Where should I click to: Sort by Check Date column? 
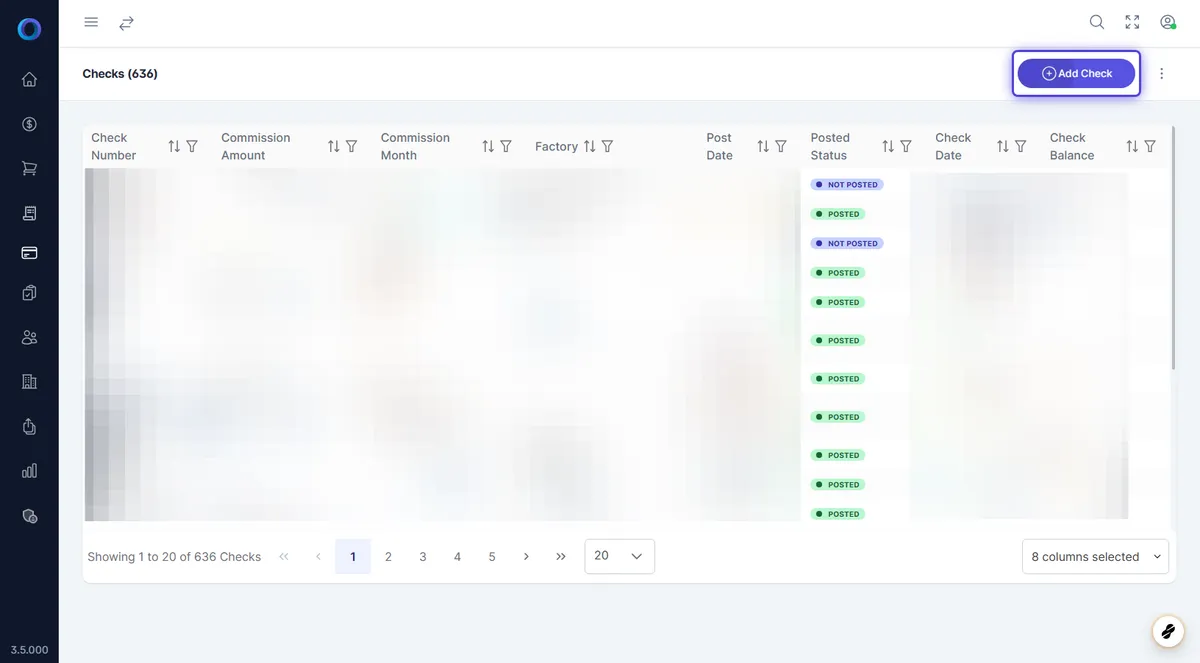1003,146
